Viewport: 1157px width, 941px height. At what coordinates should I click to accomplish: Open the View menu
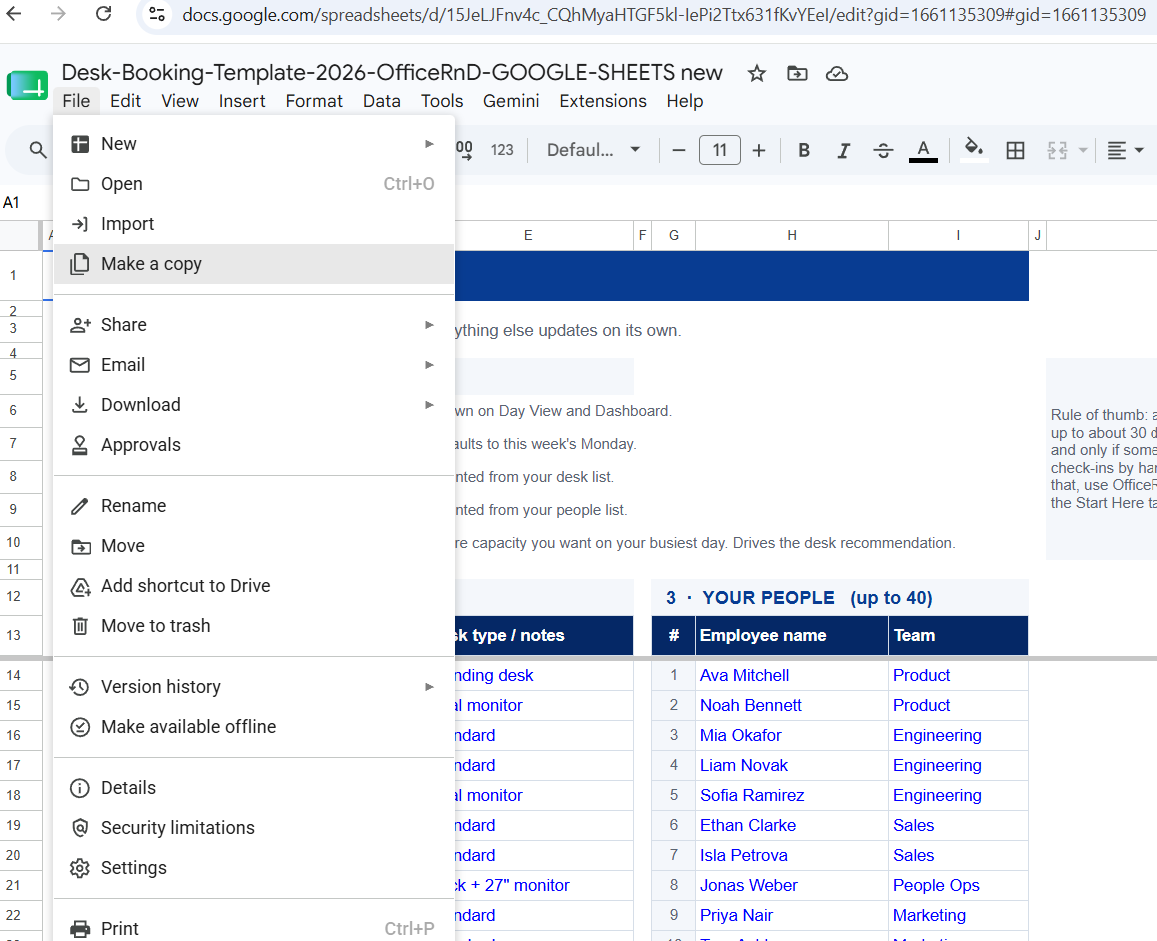[180, 101]
